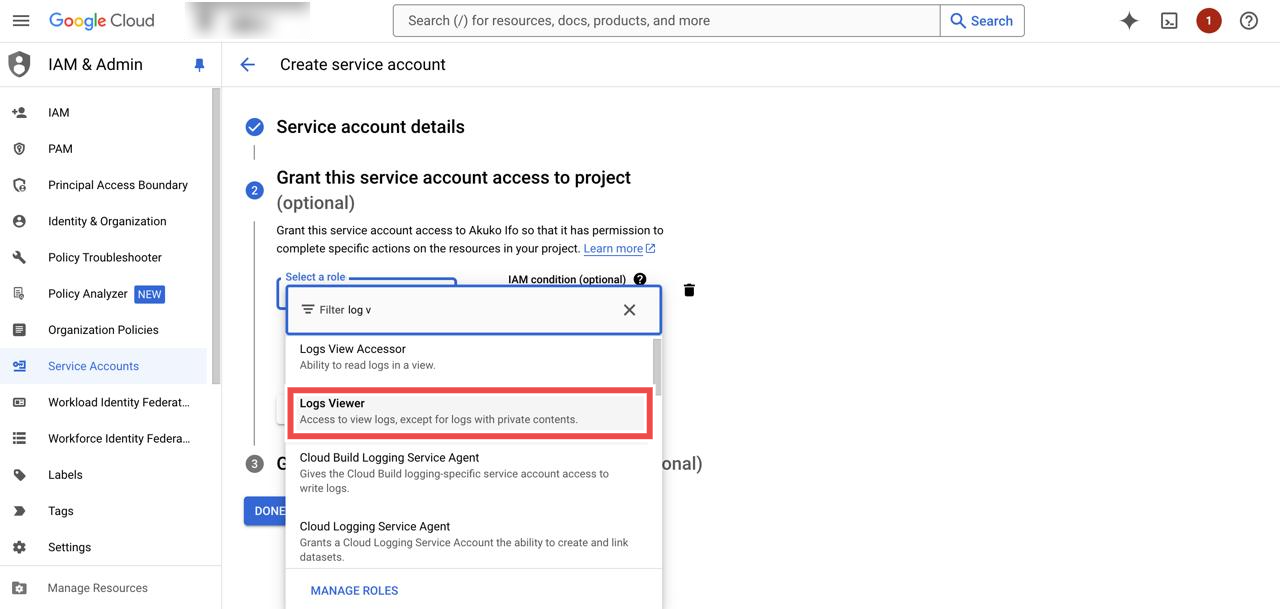Click the Gemini sparkle icon
The image size is (1280, 609).
[x=1129, y=21]
